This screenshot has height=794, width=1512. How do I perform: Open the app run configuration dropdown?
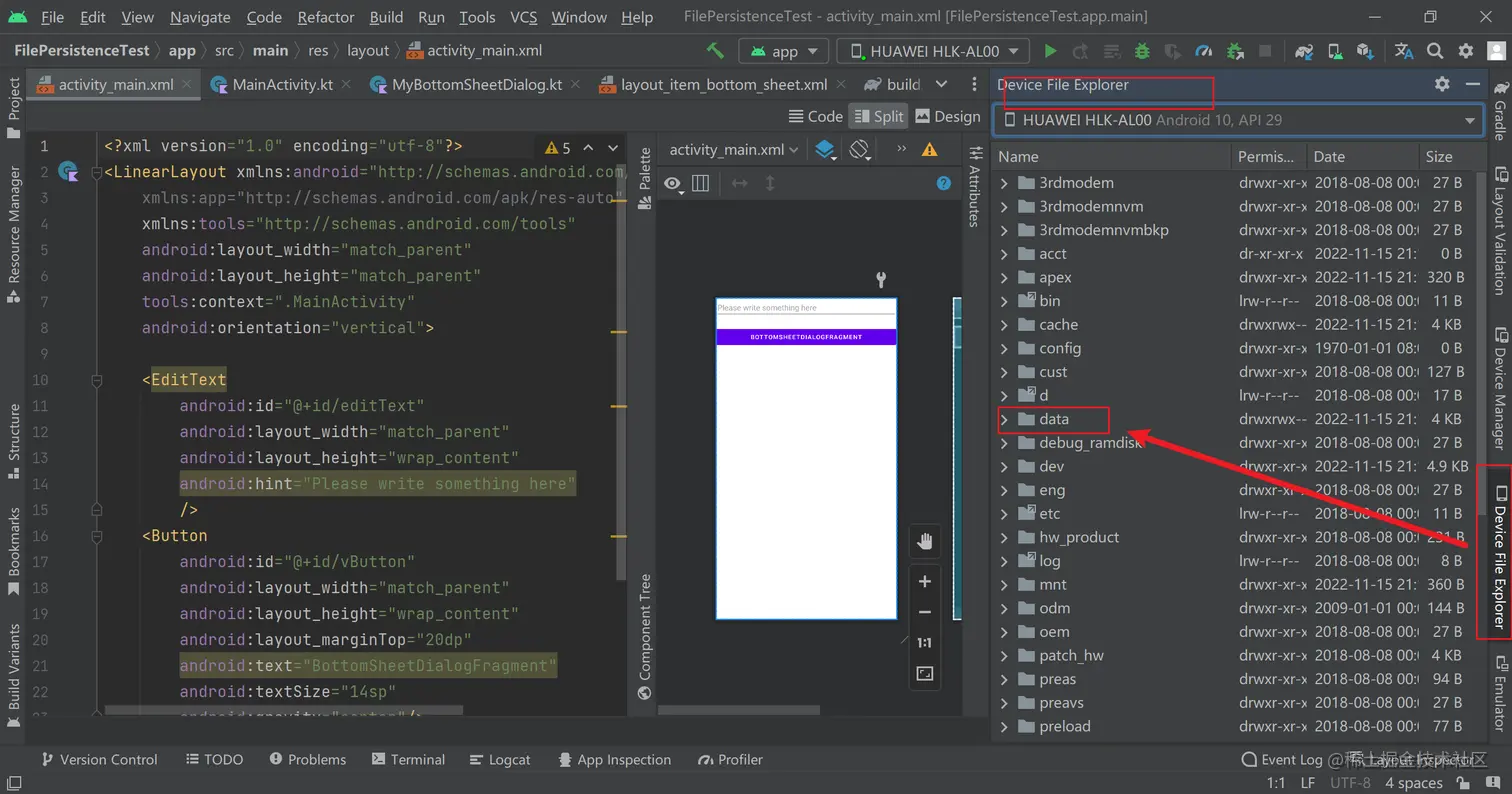pos(784,51)
